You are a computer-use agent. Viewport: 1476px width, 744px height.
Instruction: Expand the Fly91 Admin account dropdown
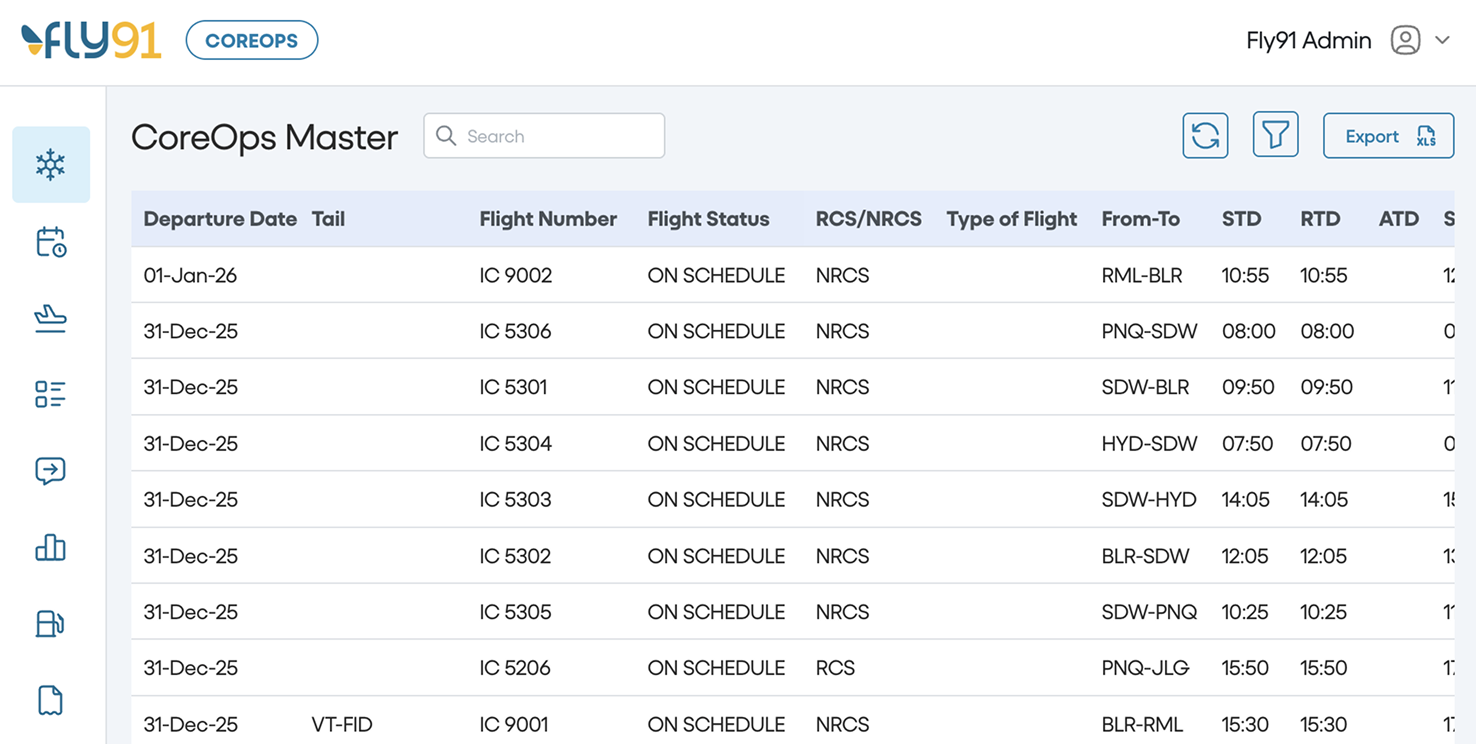pos(1443,40)
